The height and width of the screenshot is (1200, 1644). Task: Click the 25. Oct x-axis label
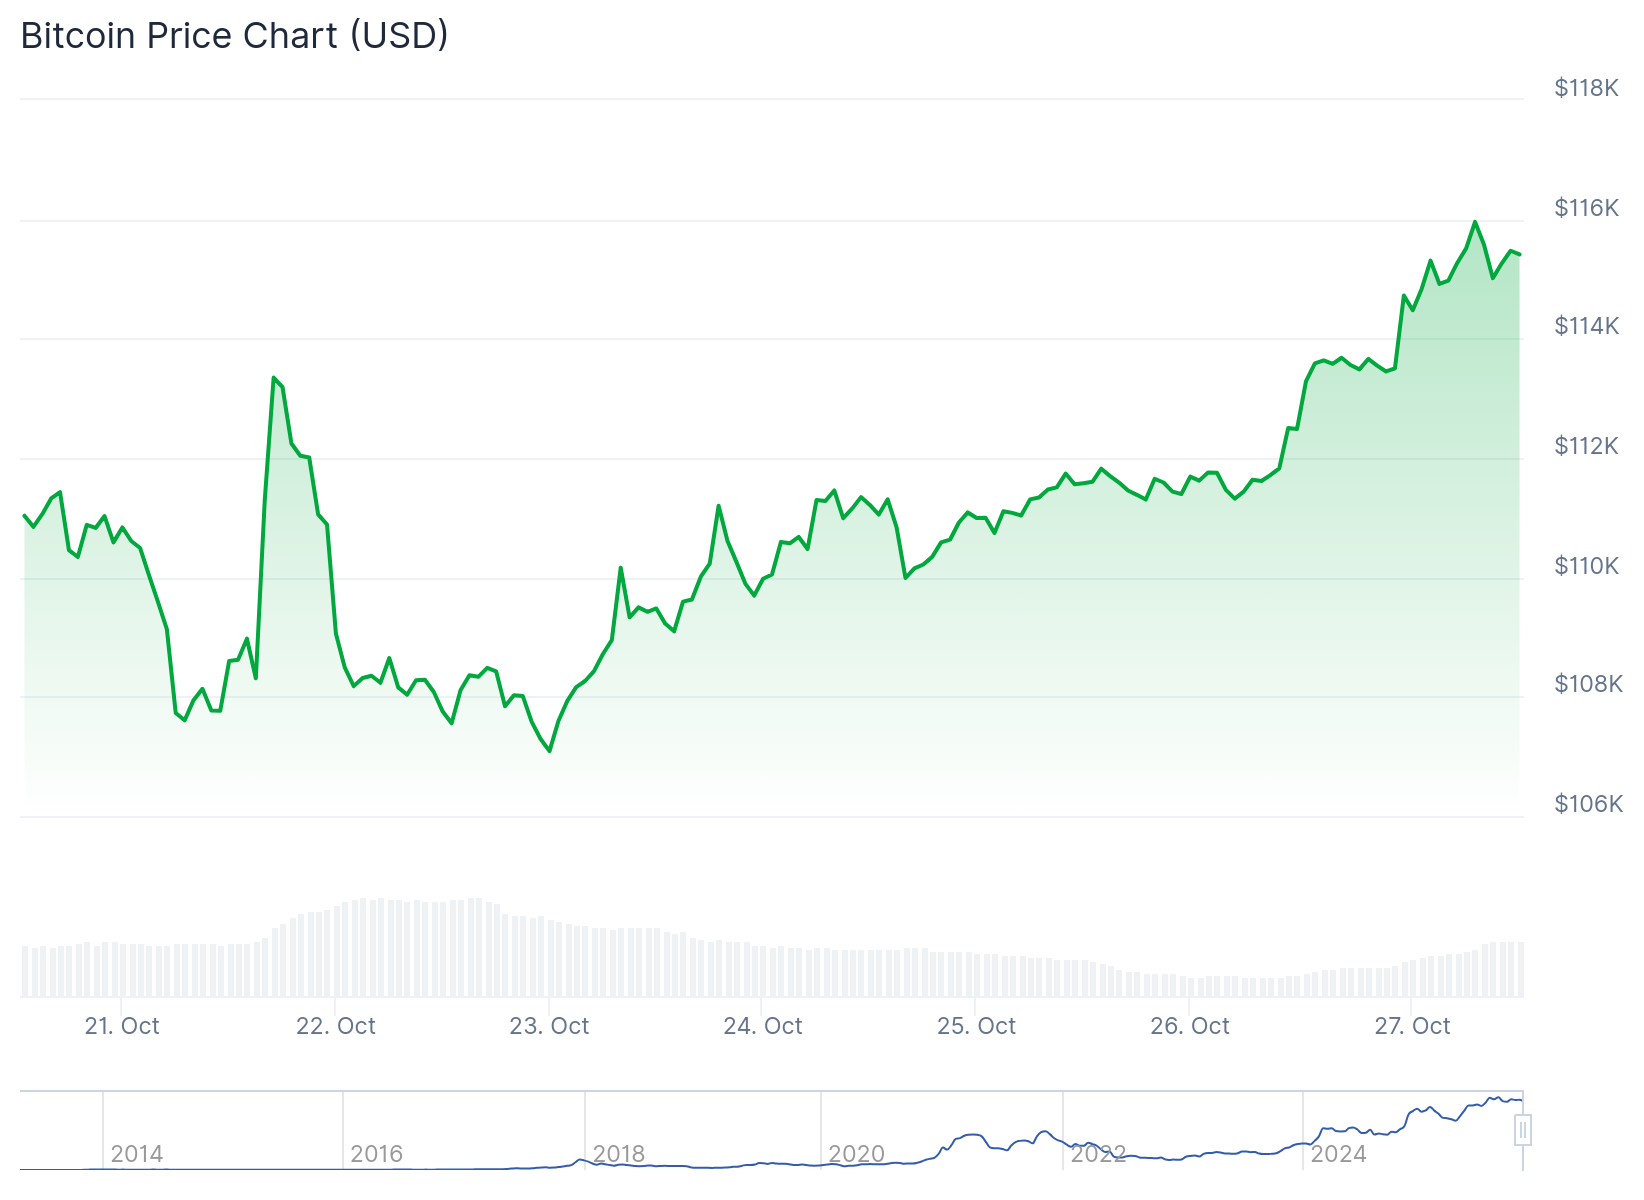[x=976, y=1026]
